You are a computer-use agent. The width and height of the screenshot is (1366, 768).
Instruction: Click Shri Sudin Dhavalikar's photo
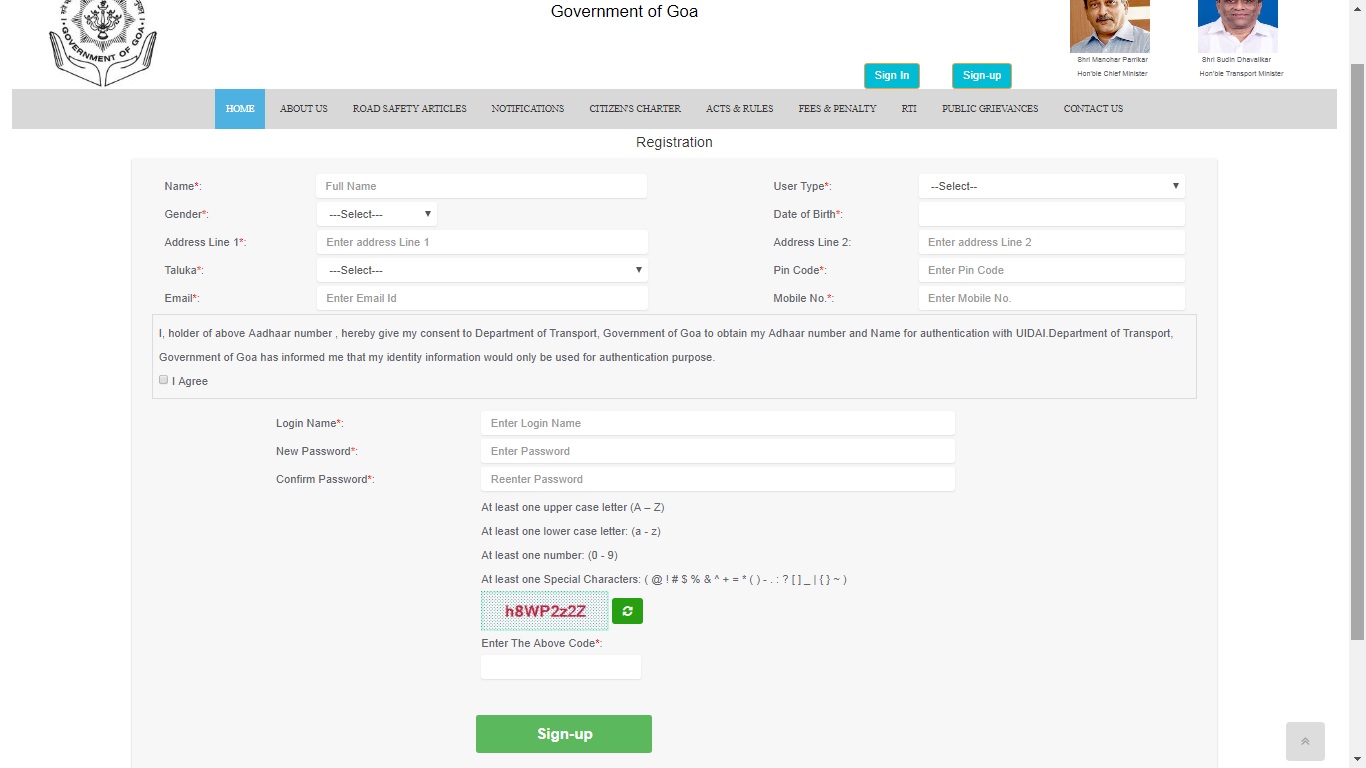click(x=1238, y=27)
